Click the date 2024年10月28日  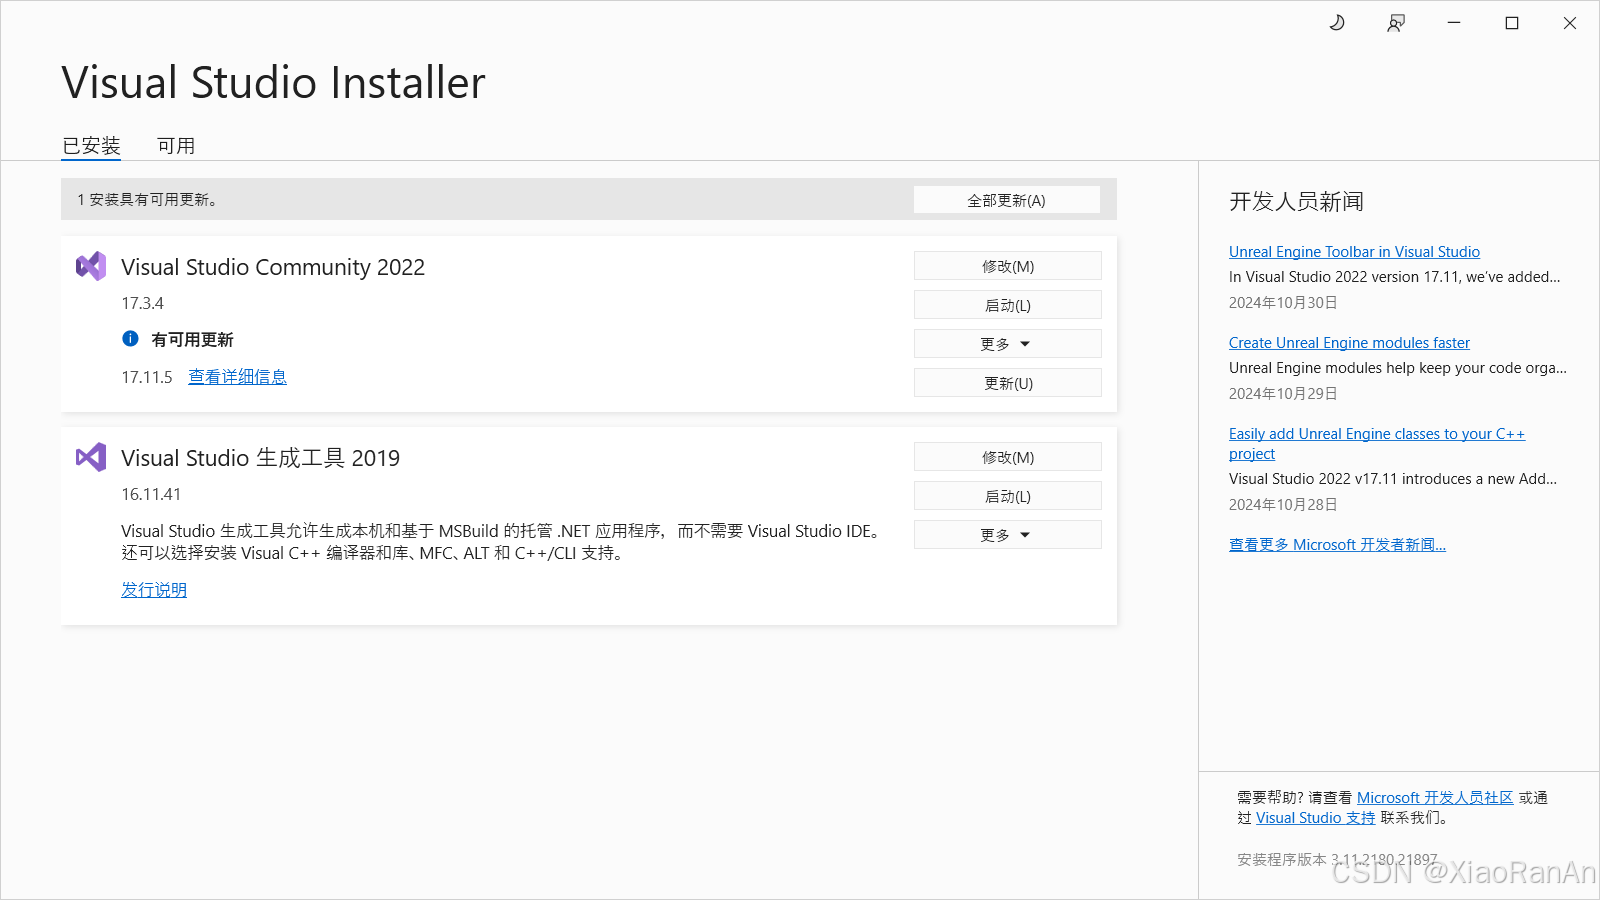1283,505
